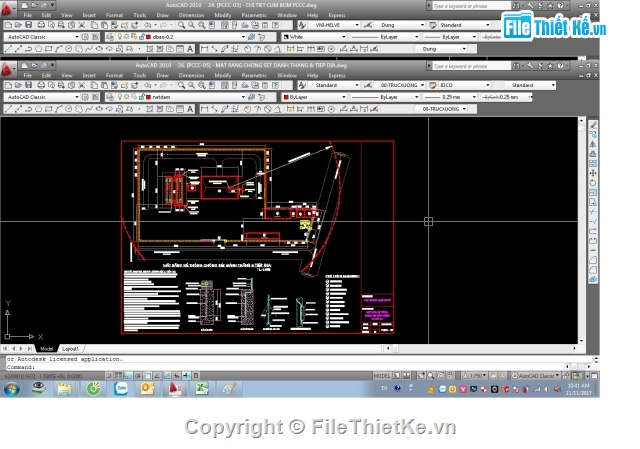Open netdam layer dropdown

pyautogui.click(x=243, y=97)
